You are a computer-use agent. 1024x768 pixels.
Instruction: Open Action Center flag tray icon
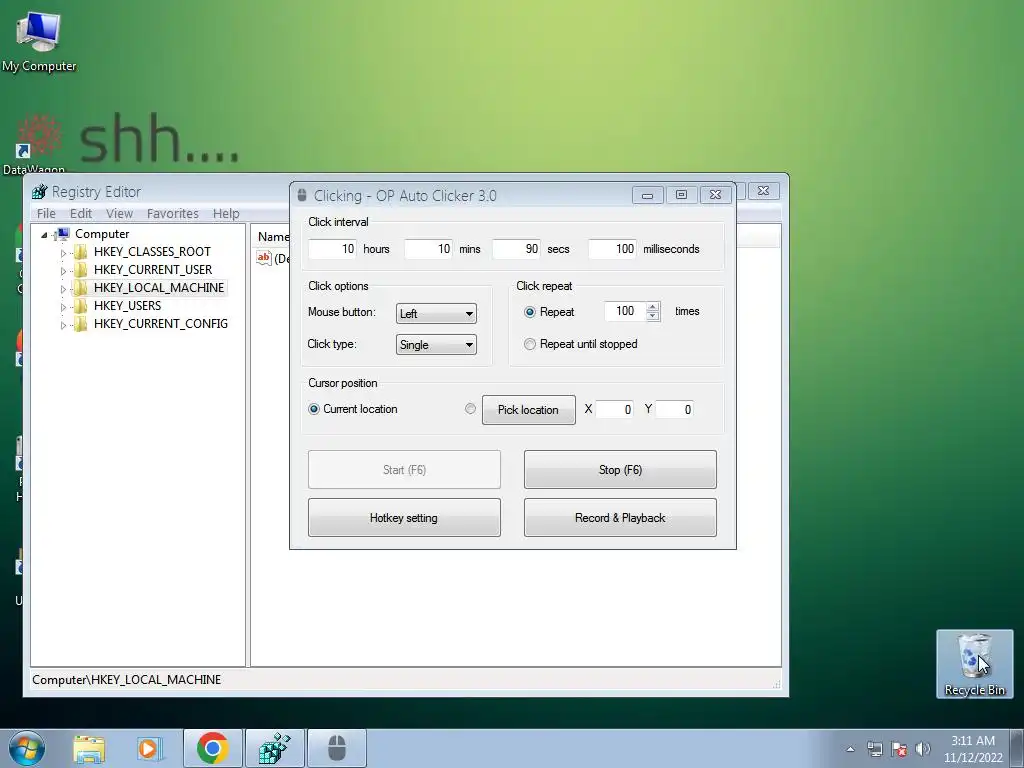(899, 749)
